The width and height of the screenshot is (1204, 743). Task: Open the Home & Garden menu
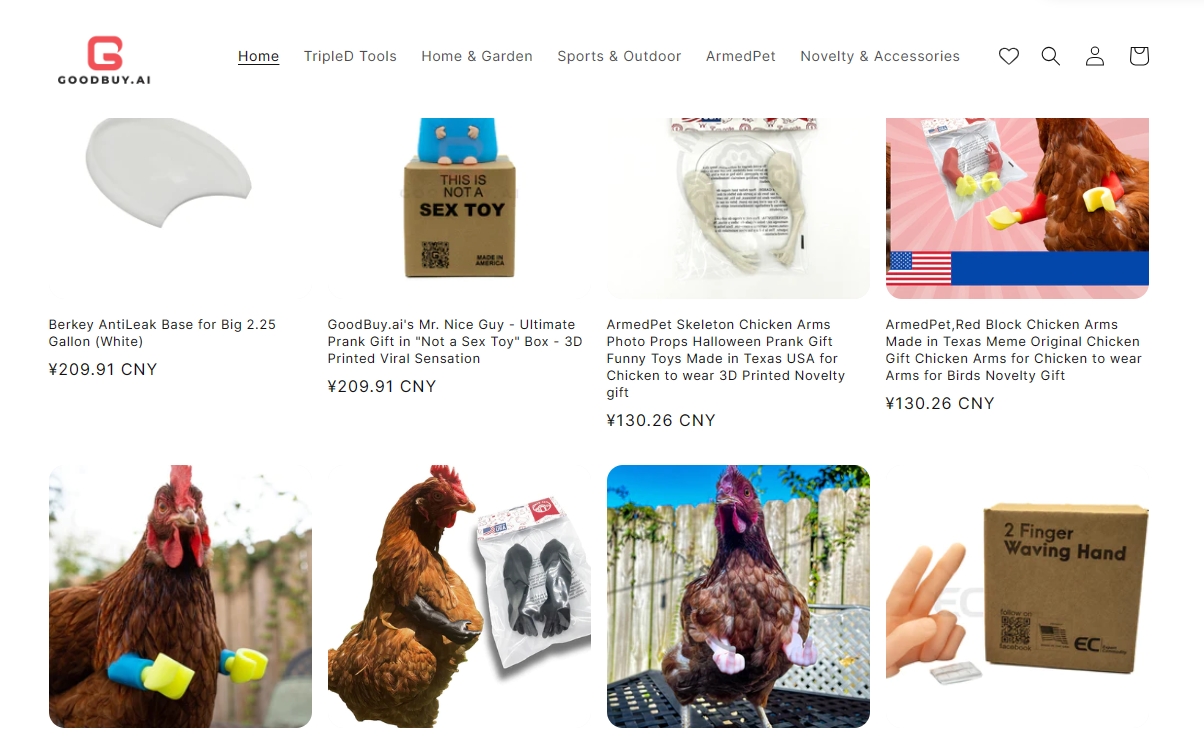tap(477, 56)
